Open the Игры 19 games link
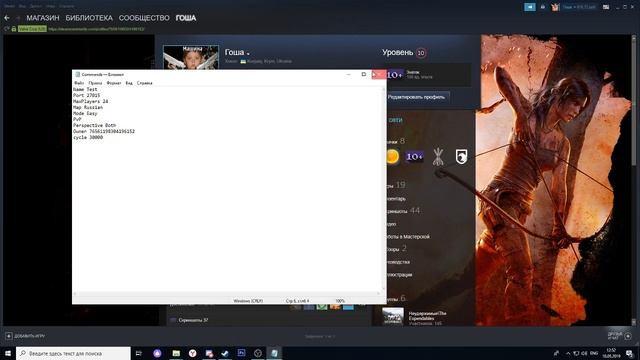The height and width of the screenshot is (360, 640). 396,185
